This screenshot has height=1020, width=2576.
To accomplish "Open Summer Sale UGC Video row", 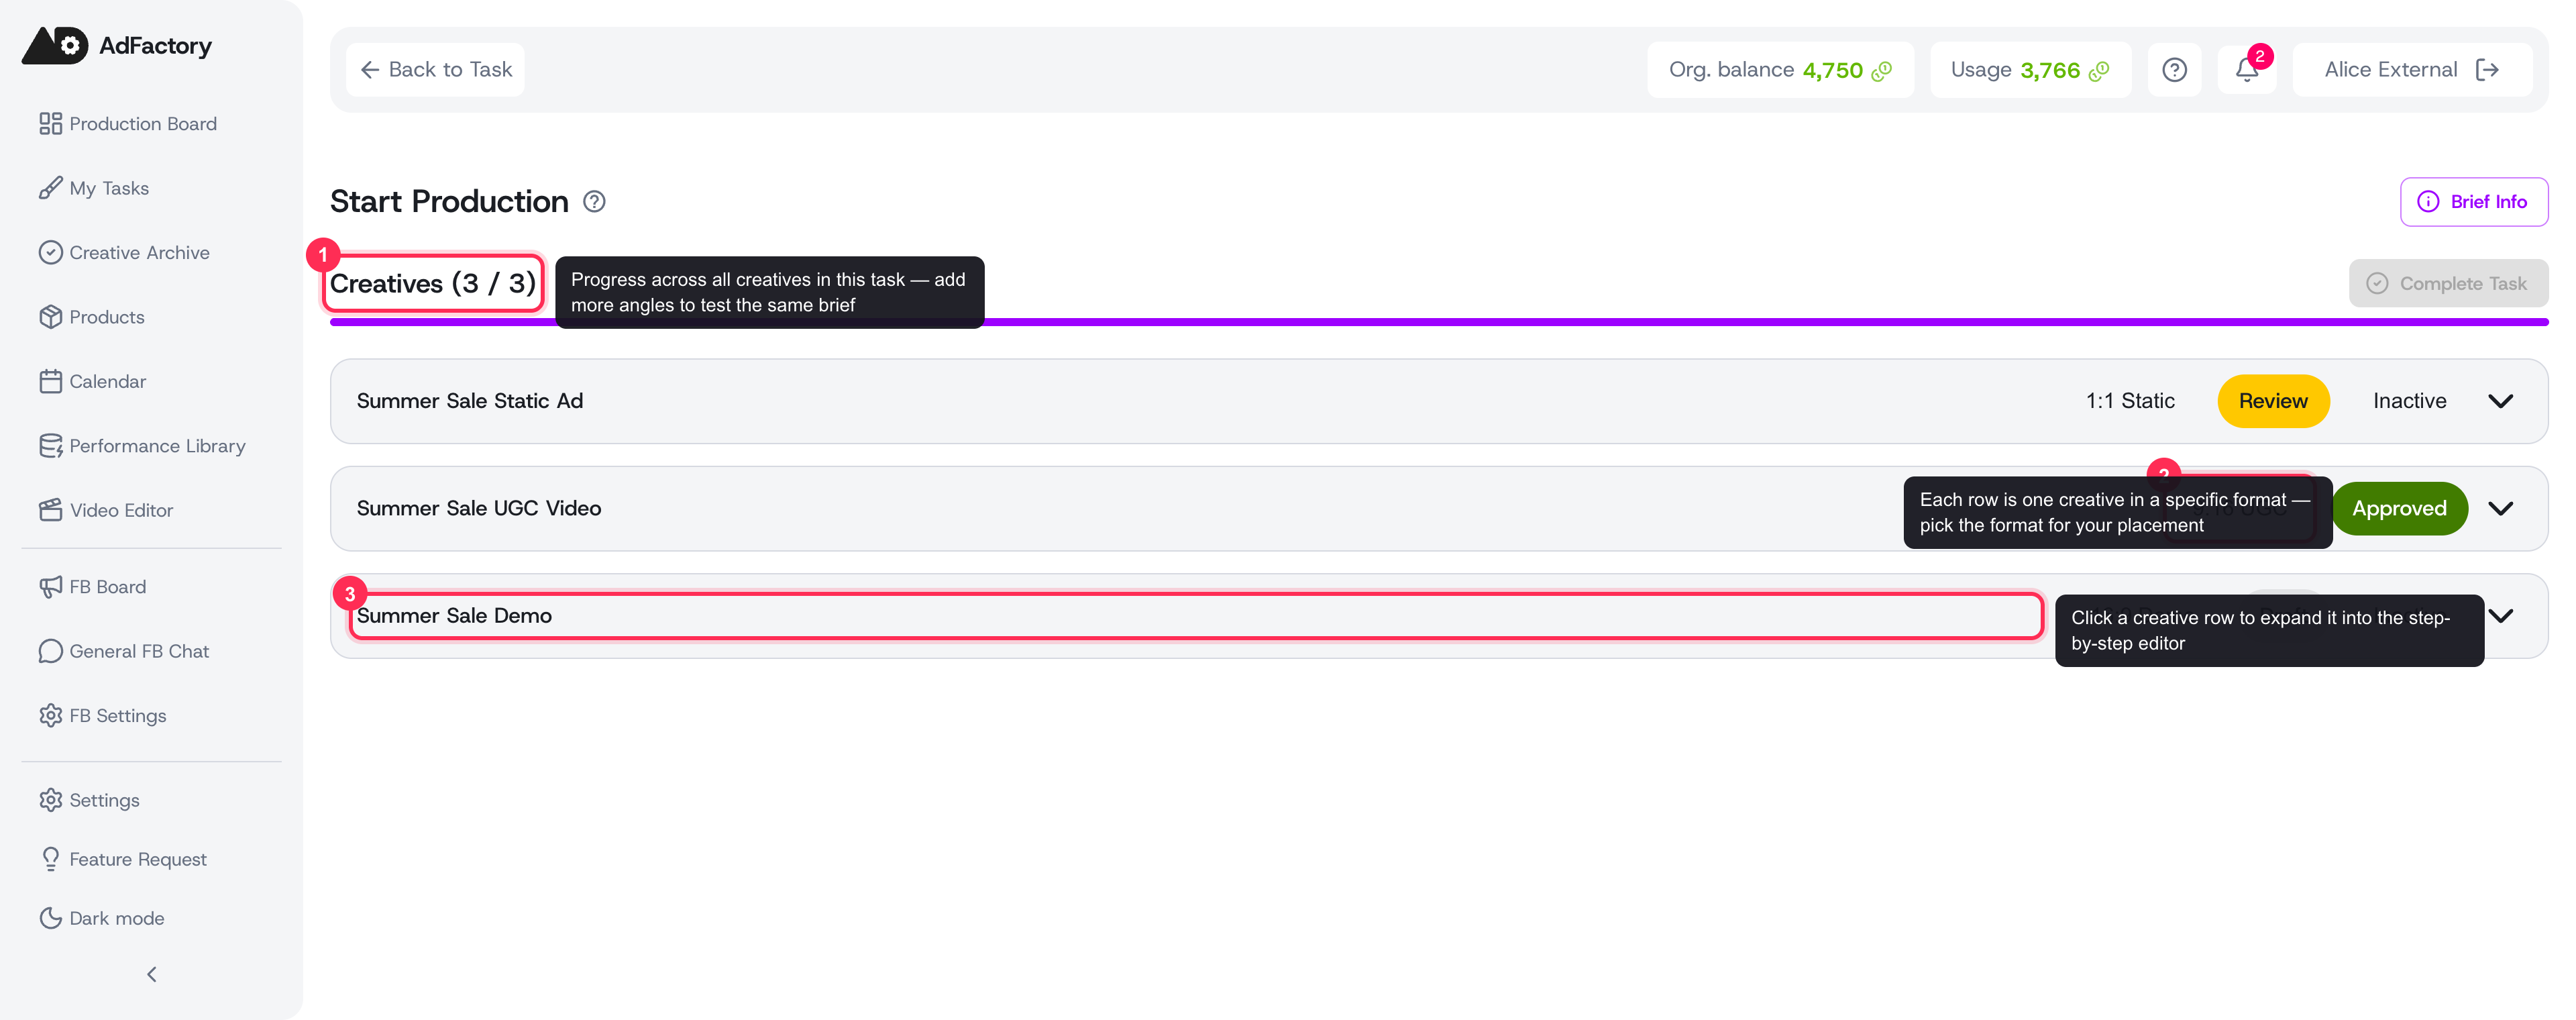I will tap(1439, 508).
